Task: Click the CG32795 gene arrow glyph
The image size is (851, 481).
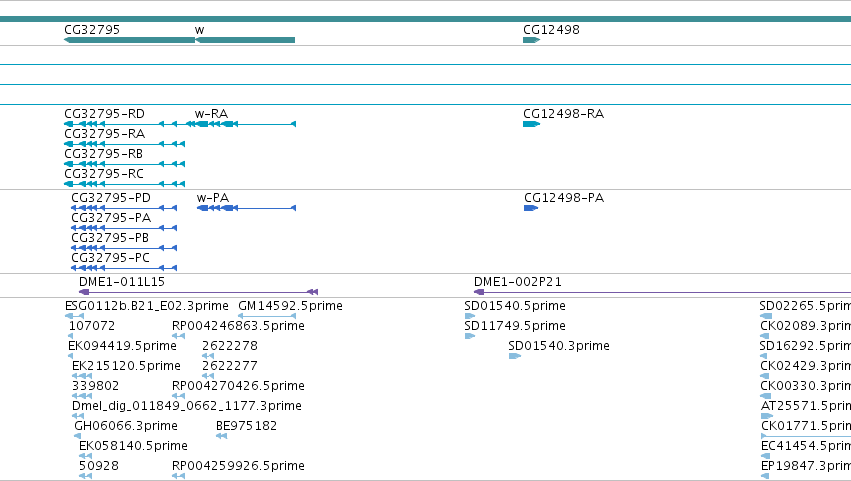Action: 129,40
